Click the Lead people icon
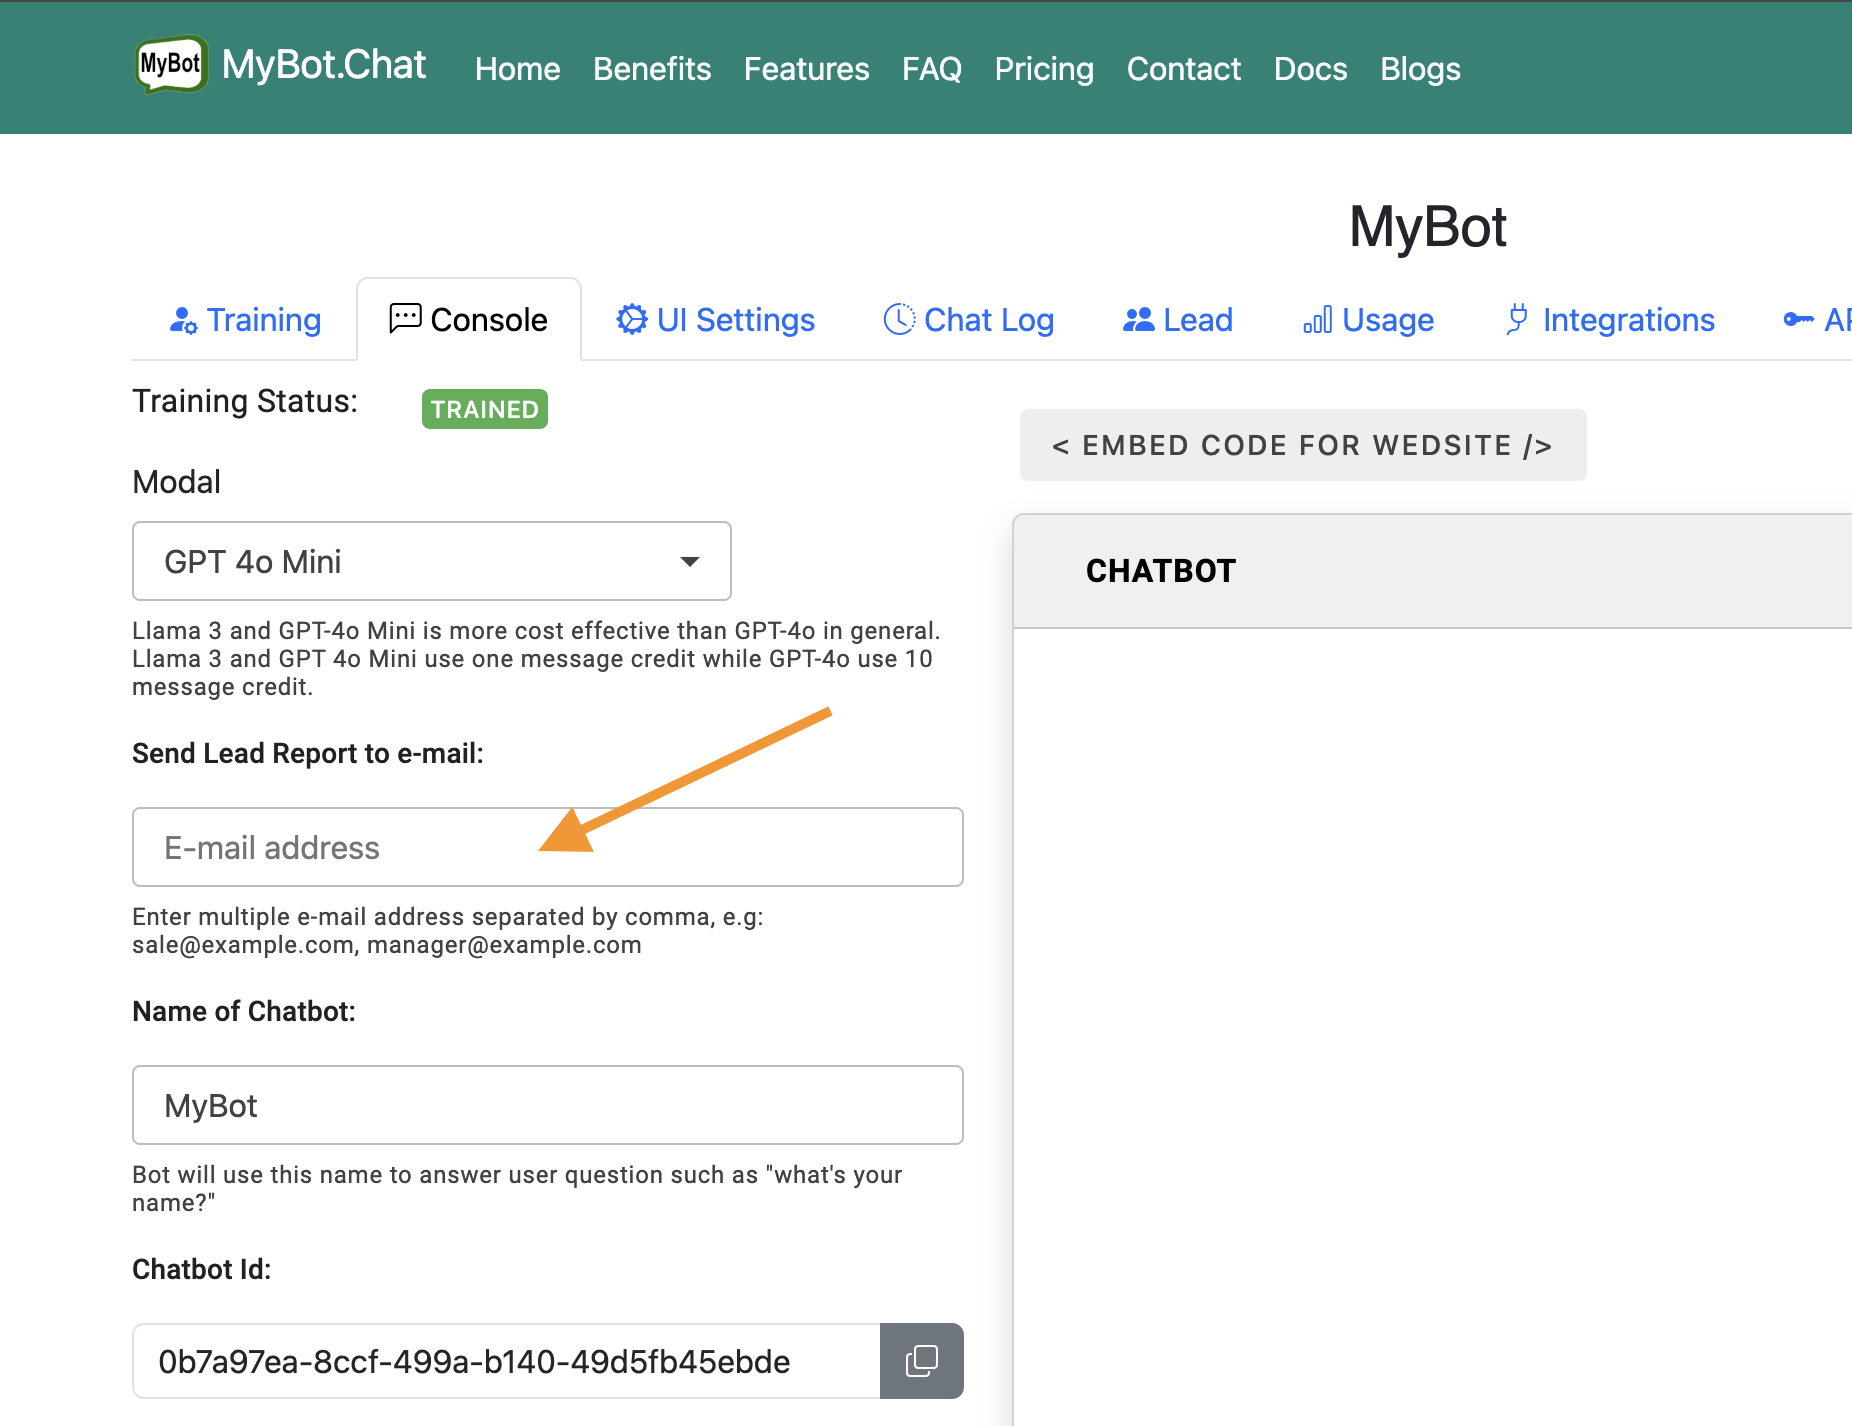The width and height of the screenshot is (1852, 1426). click(1138, 320)
